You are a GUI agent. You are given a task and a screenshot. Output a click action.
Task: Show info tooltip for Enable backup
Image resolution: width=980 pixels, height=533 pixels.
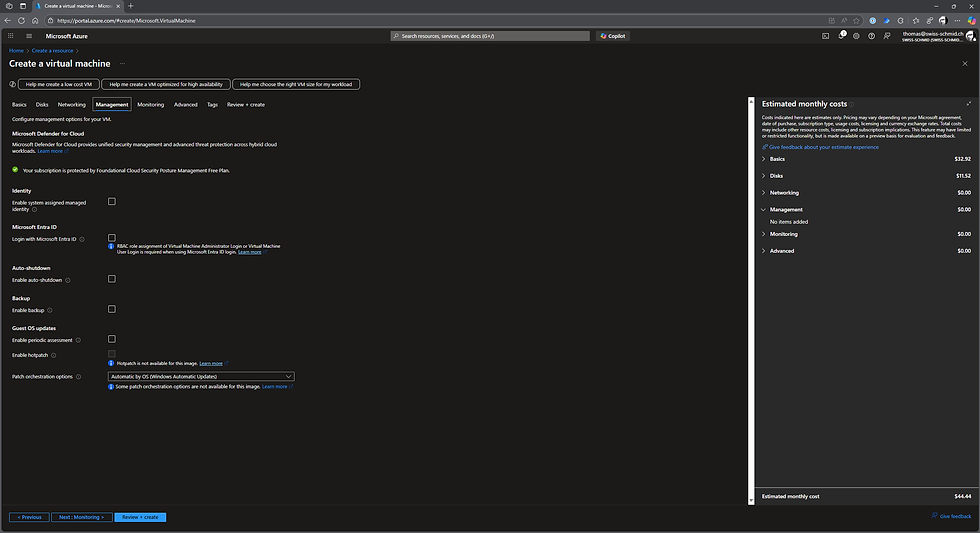[50, 311]
